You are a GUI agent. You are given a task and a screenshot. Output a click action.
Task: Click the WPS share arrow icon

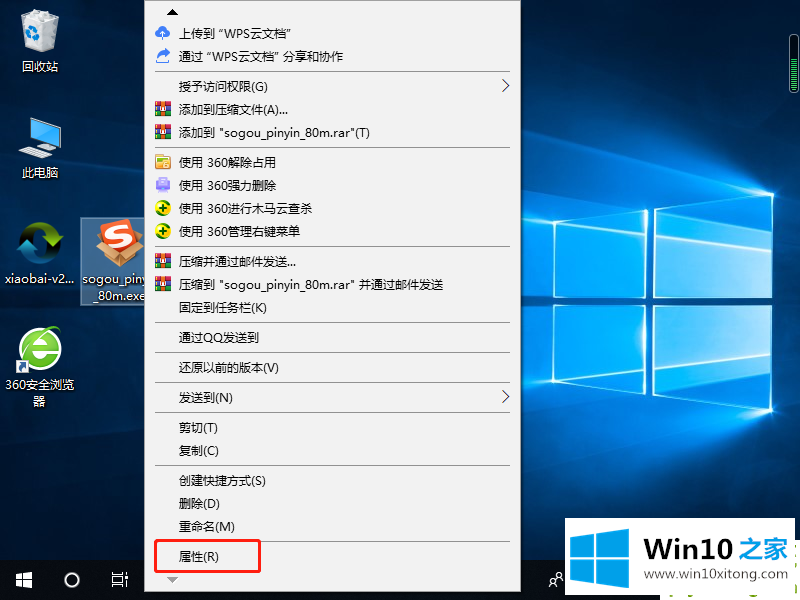pos(163,56)
